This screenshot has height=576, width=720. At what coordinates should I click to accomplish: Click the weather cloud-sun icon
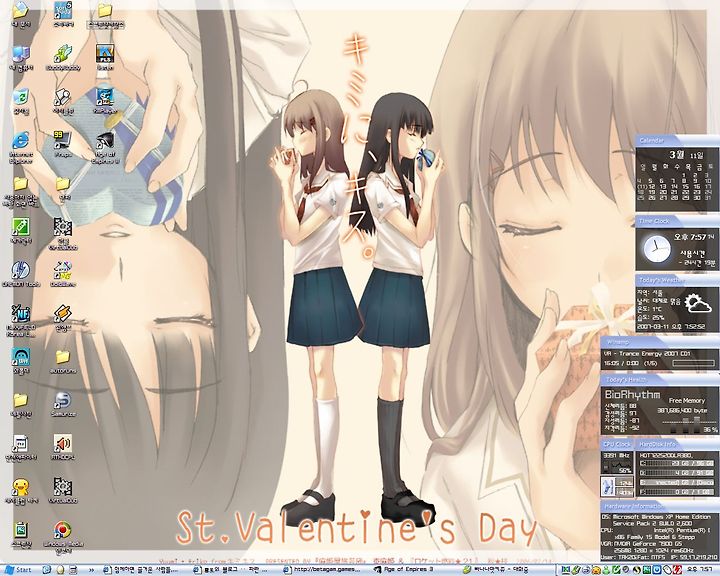pyautogui.click(x=698, y=304)
